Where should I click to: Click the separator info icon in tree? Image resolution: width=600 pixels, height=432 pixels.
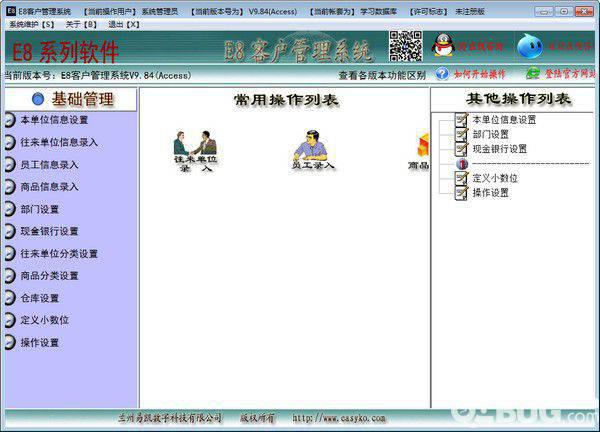click(x=462, y=164)
